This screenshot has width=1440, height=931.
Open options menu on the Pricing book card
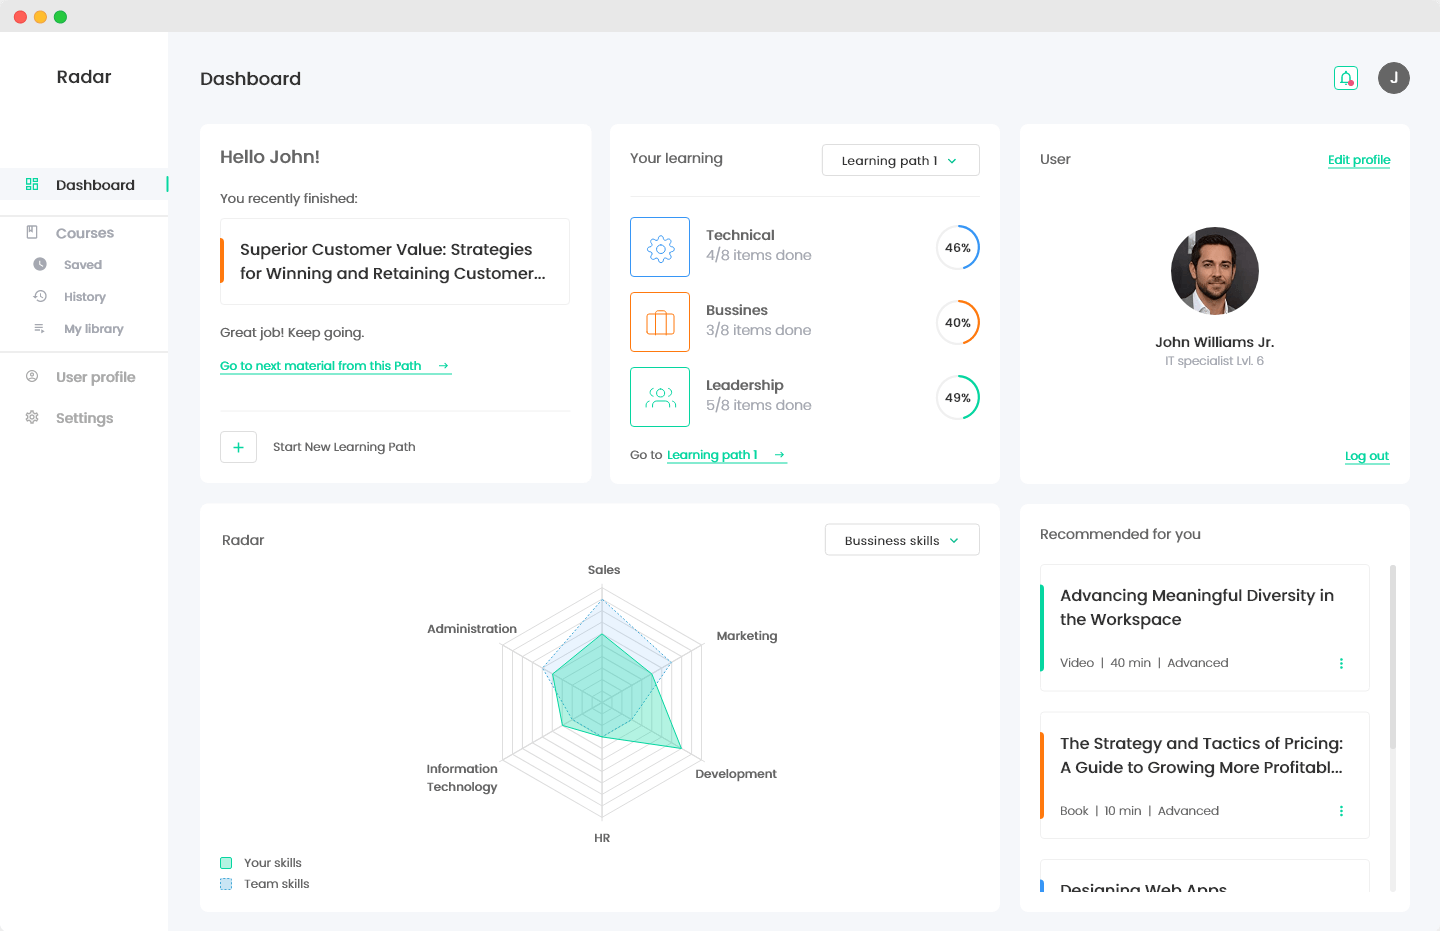coord(1341,811)
